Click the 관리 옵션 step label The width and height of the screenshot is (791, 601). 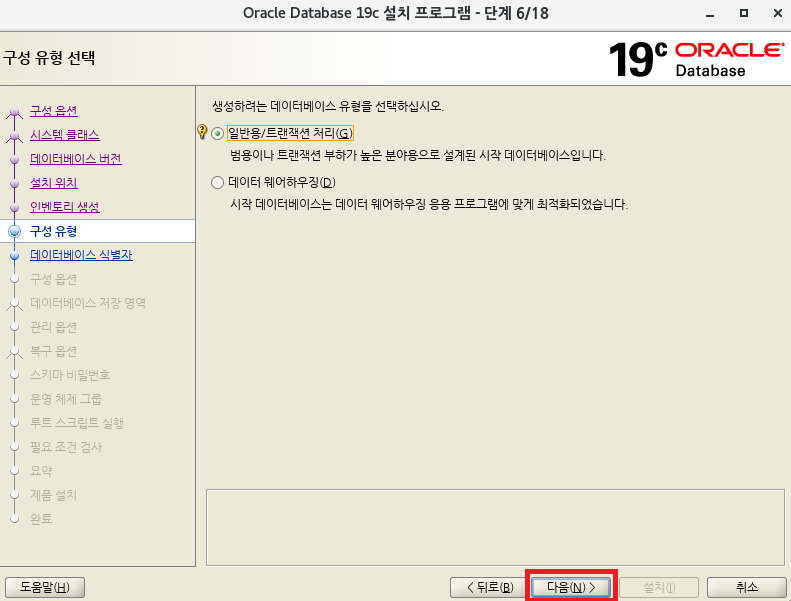click(x=53, y=327)
